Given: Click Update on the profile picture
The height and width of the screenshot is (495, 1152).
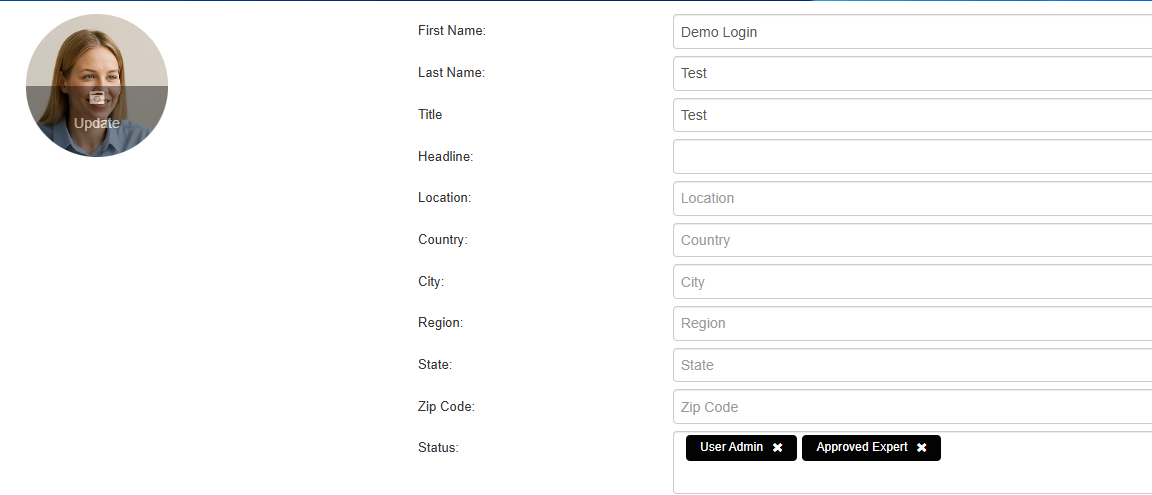Looking at the screenshot, I should pos(97,123).
